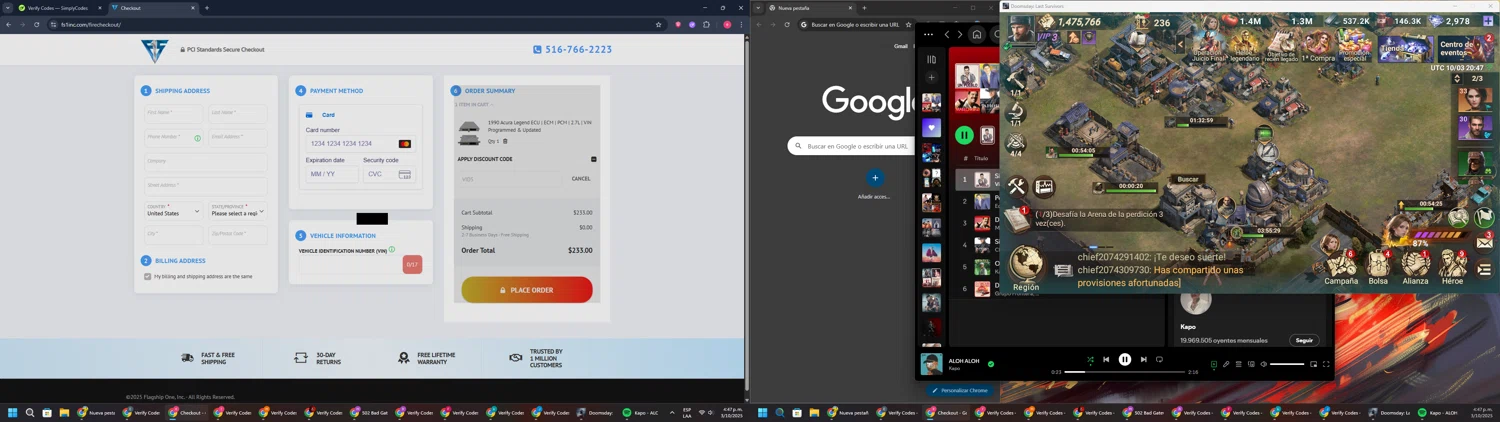This screenshot has height=422, width=1500.
Task: Switch to Verify Codes — SimplyCodes tab
Action: (58, 8)
